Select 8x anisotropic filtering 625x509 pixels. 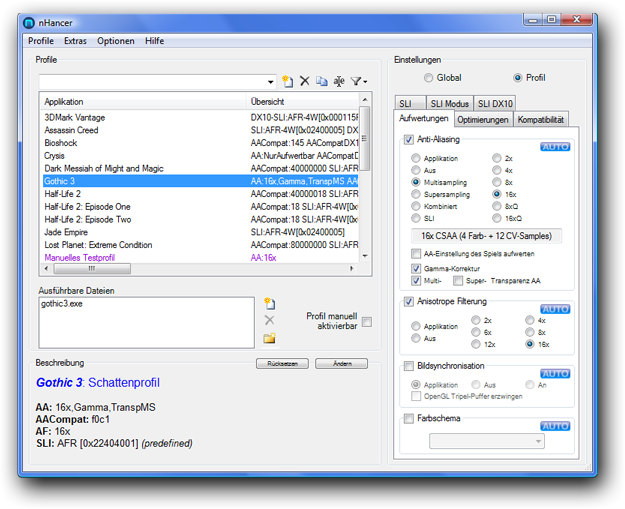[530, 332]
